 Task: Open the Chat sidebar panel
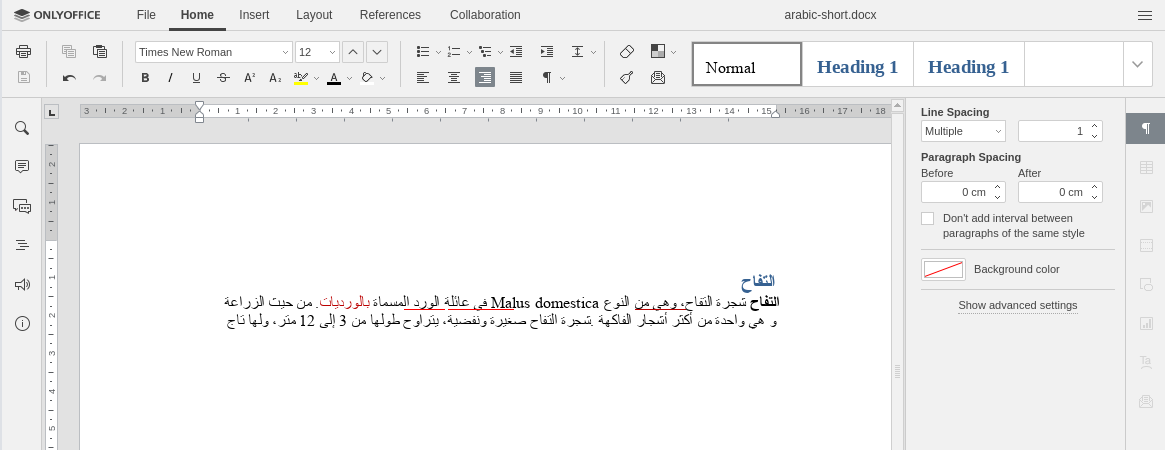pos(22,206)
